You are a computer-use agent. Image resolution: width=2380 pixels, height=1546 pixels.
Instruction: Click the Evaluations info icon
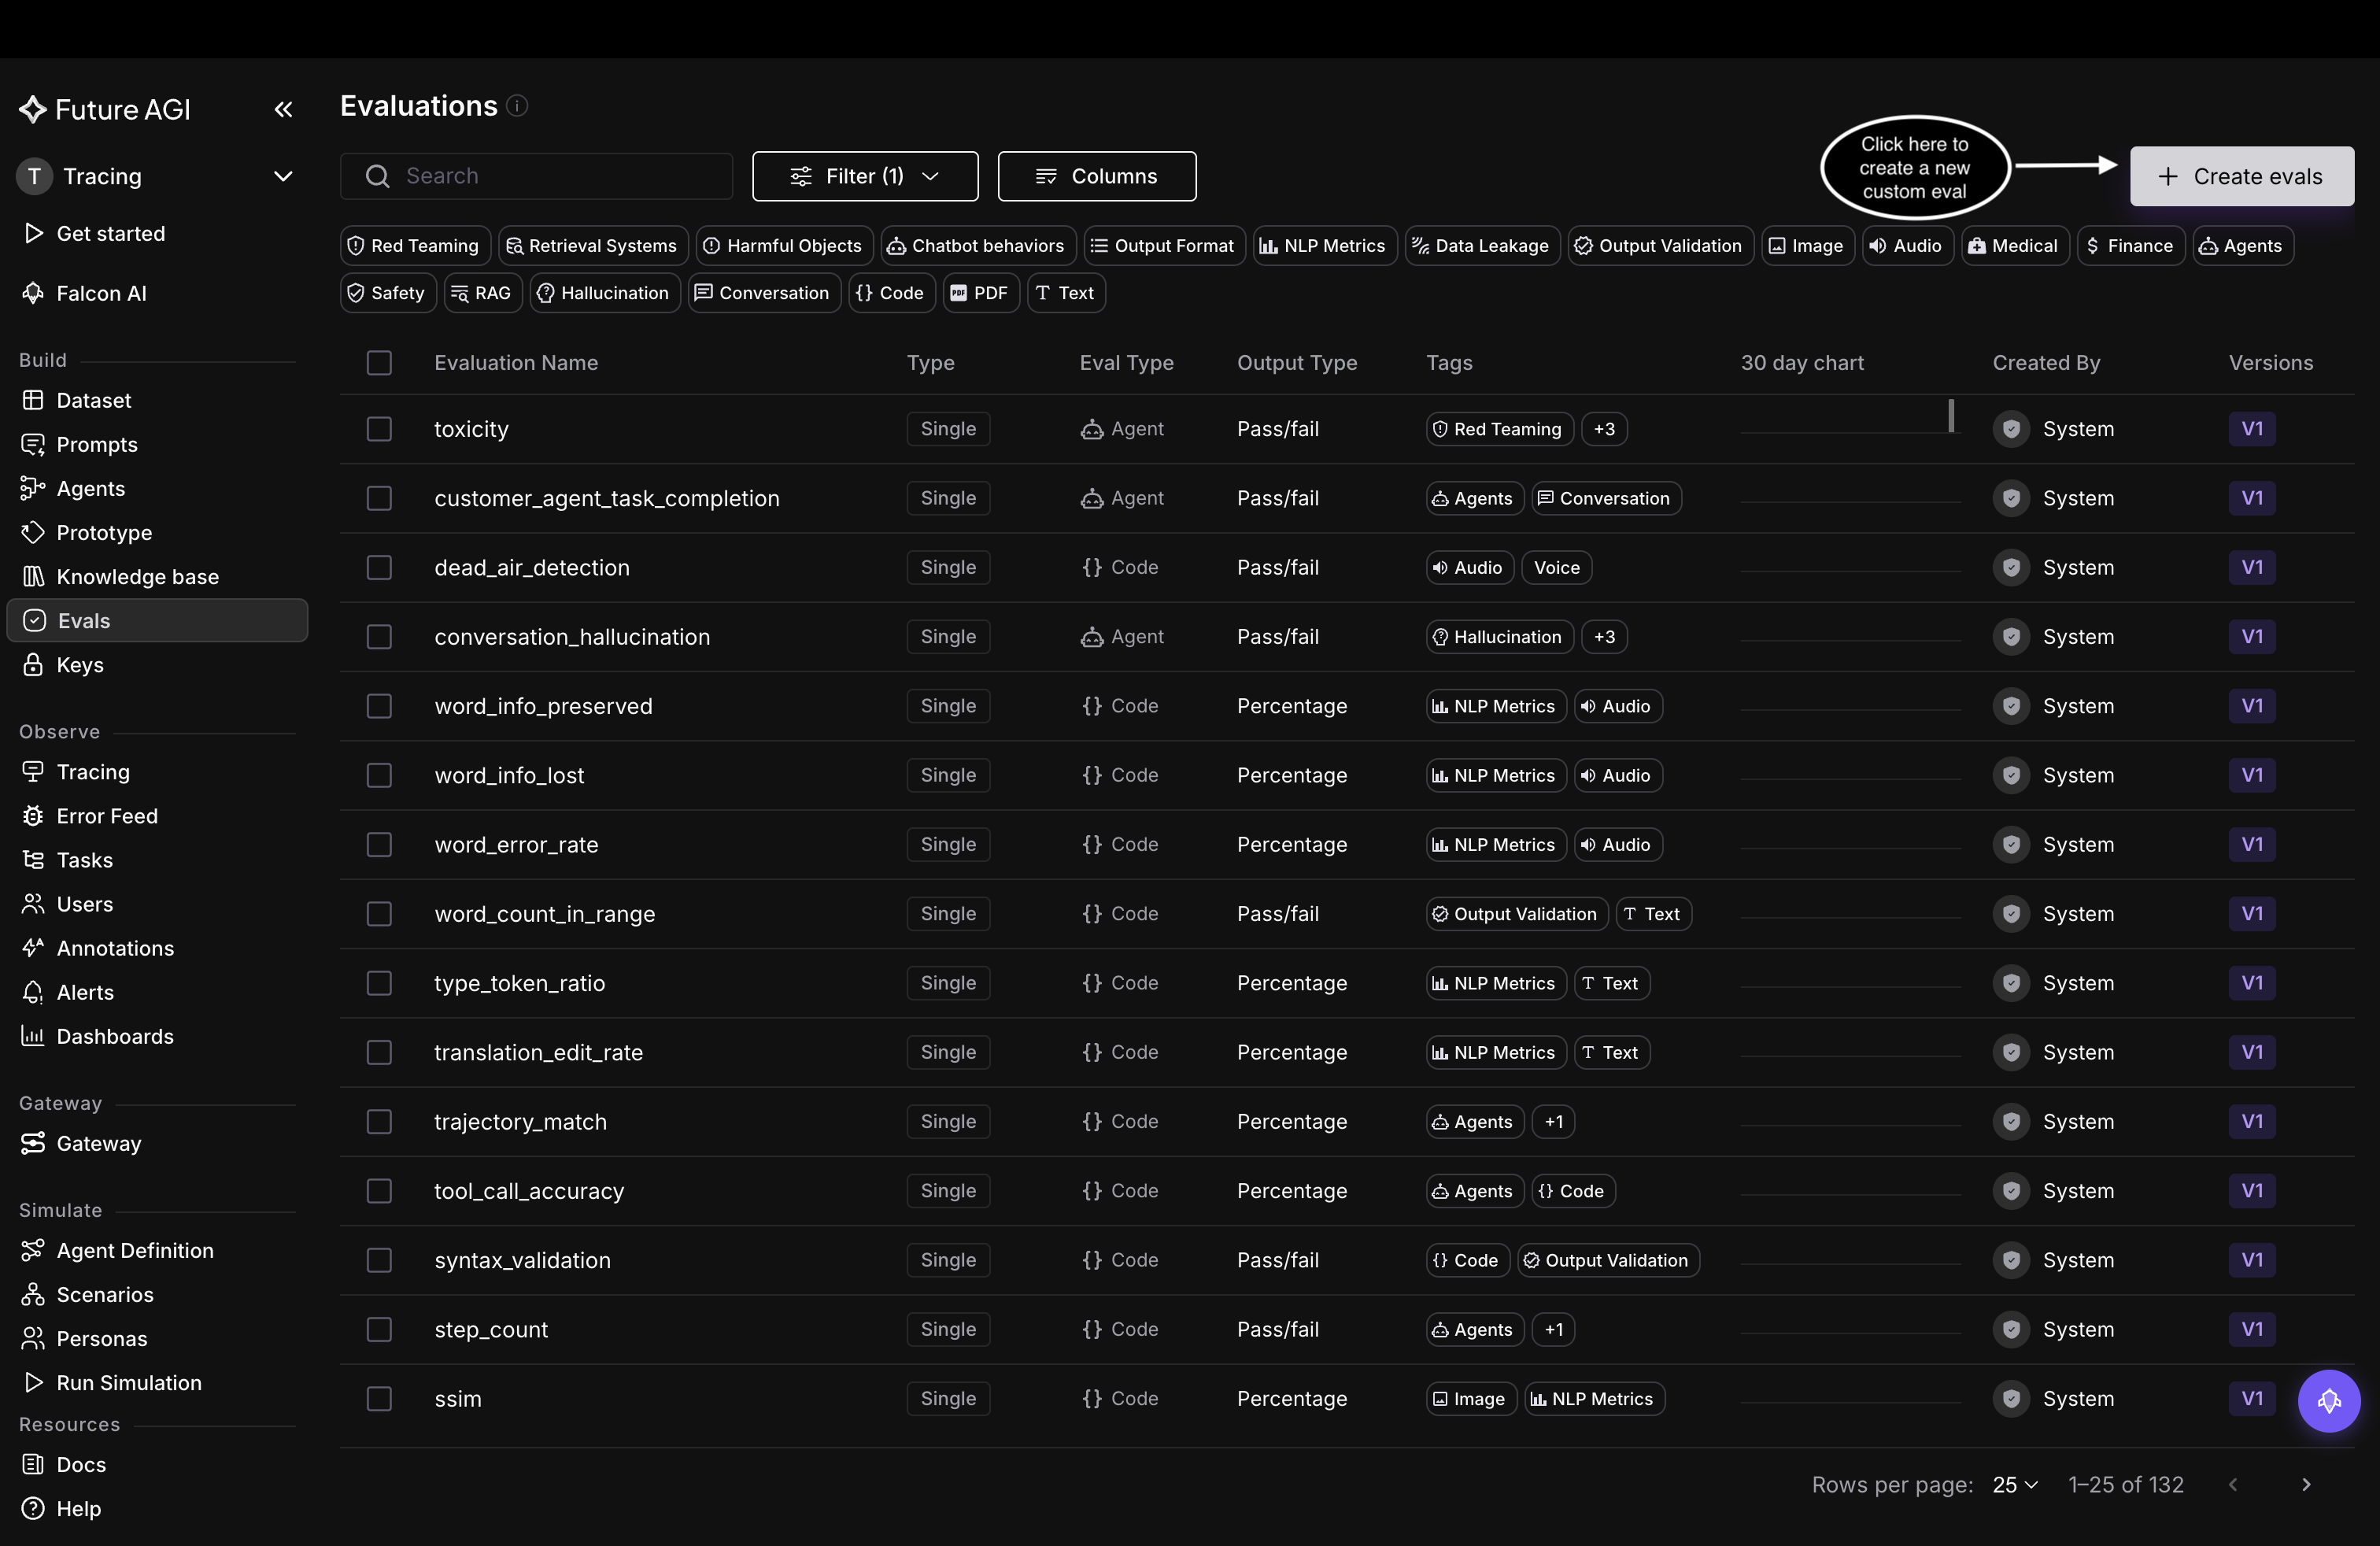tap(517, 105)
